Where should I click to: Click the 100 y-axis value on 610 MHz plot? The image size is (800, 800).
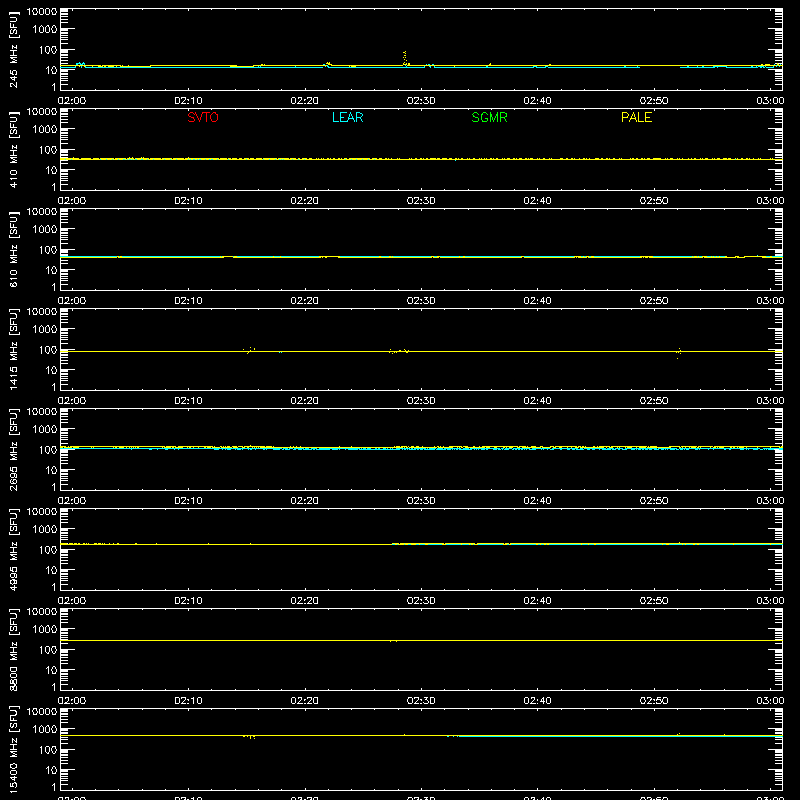point(48,249)
